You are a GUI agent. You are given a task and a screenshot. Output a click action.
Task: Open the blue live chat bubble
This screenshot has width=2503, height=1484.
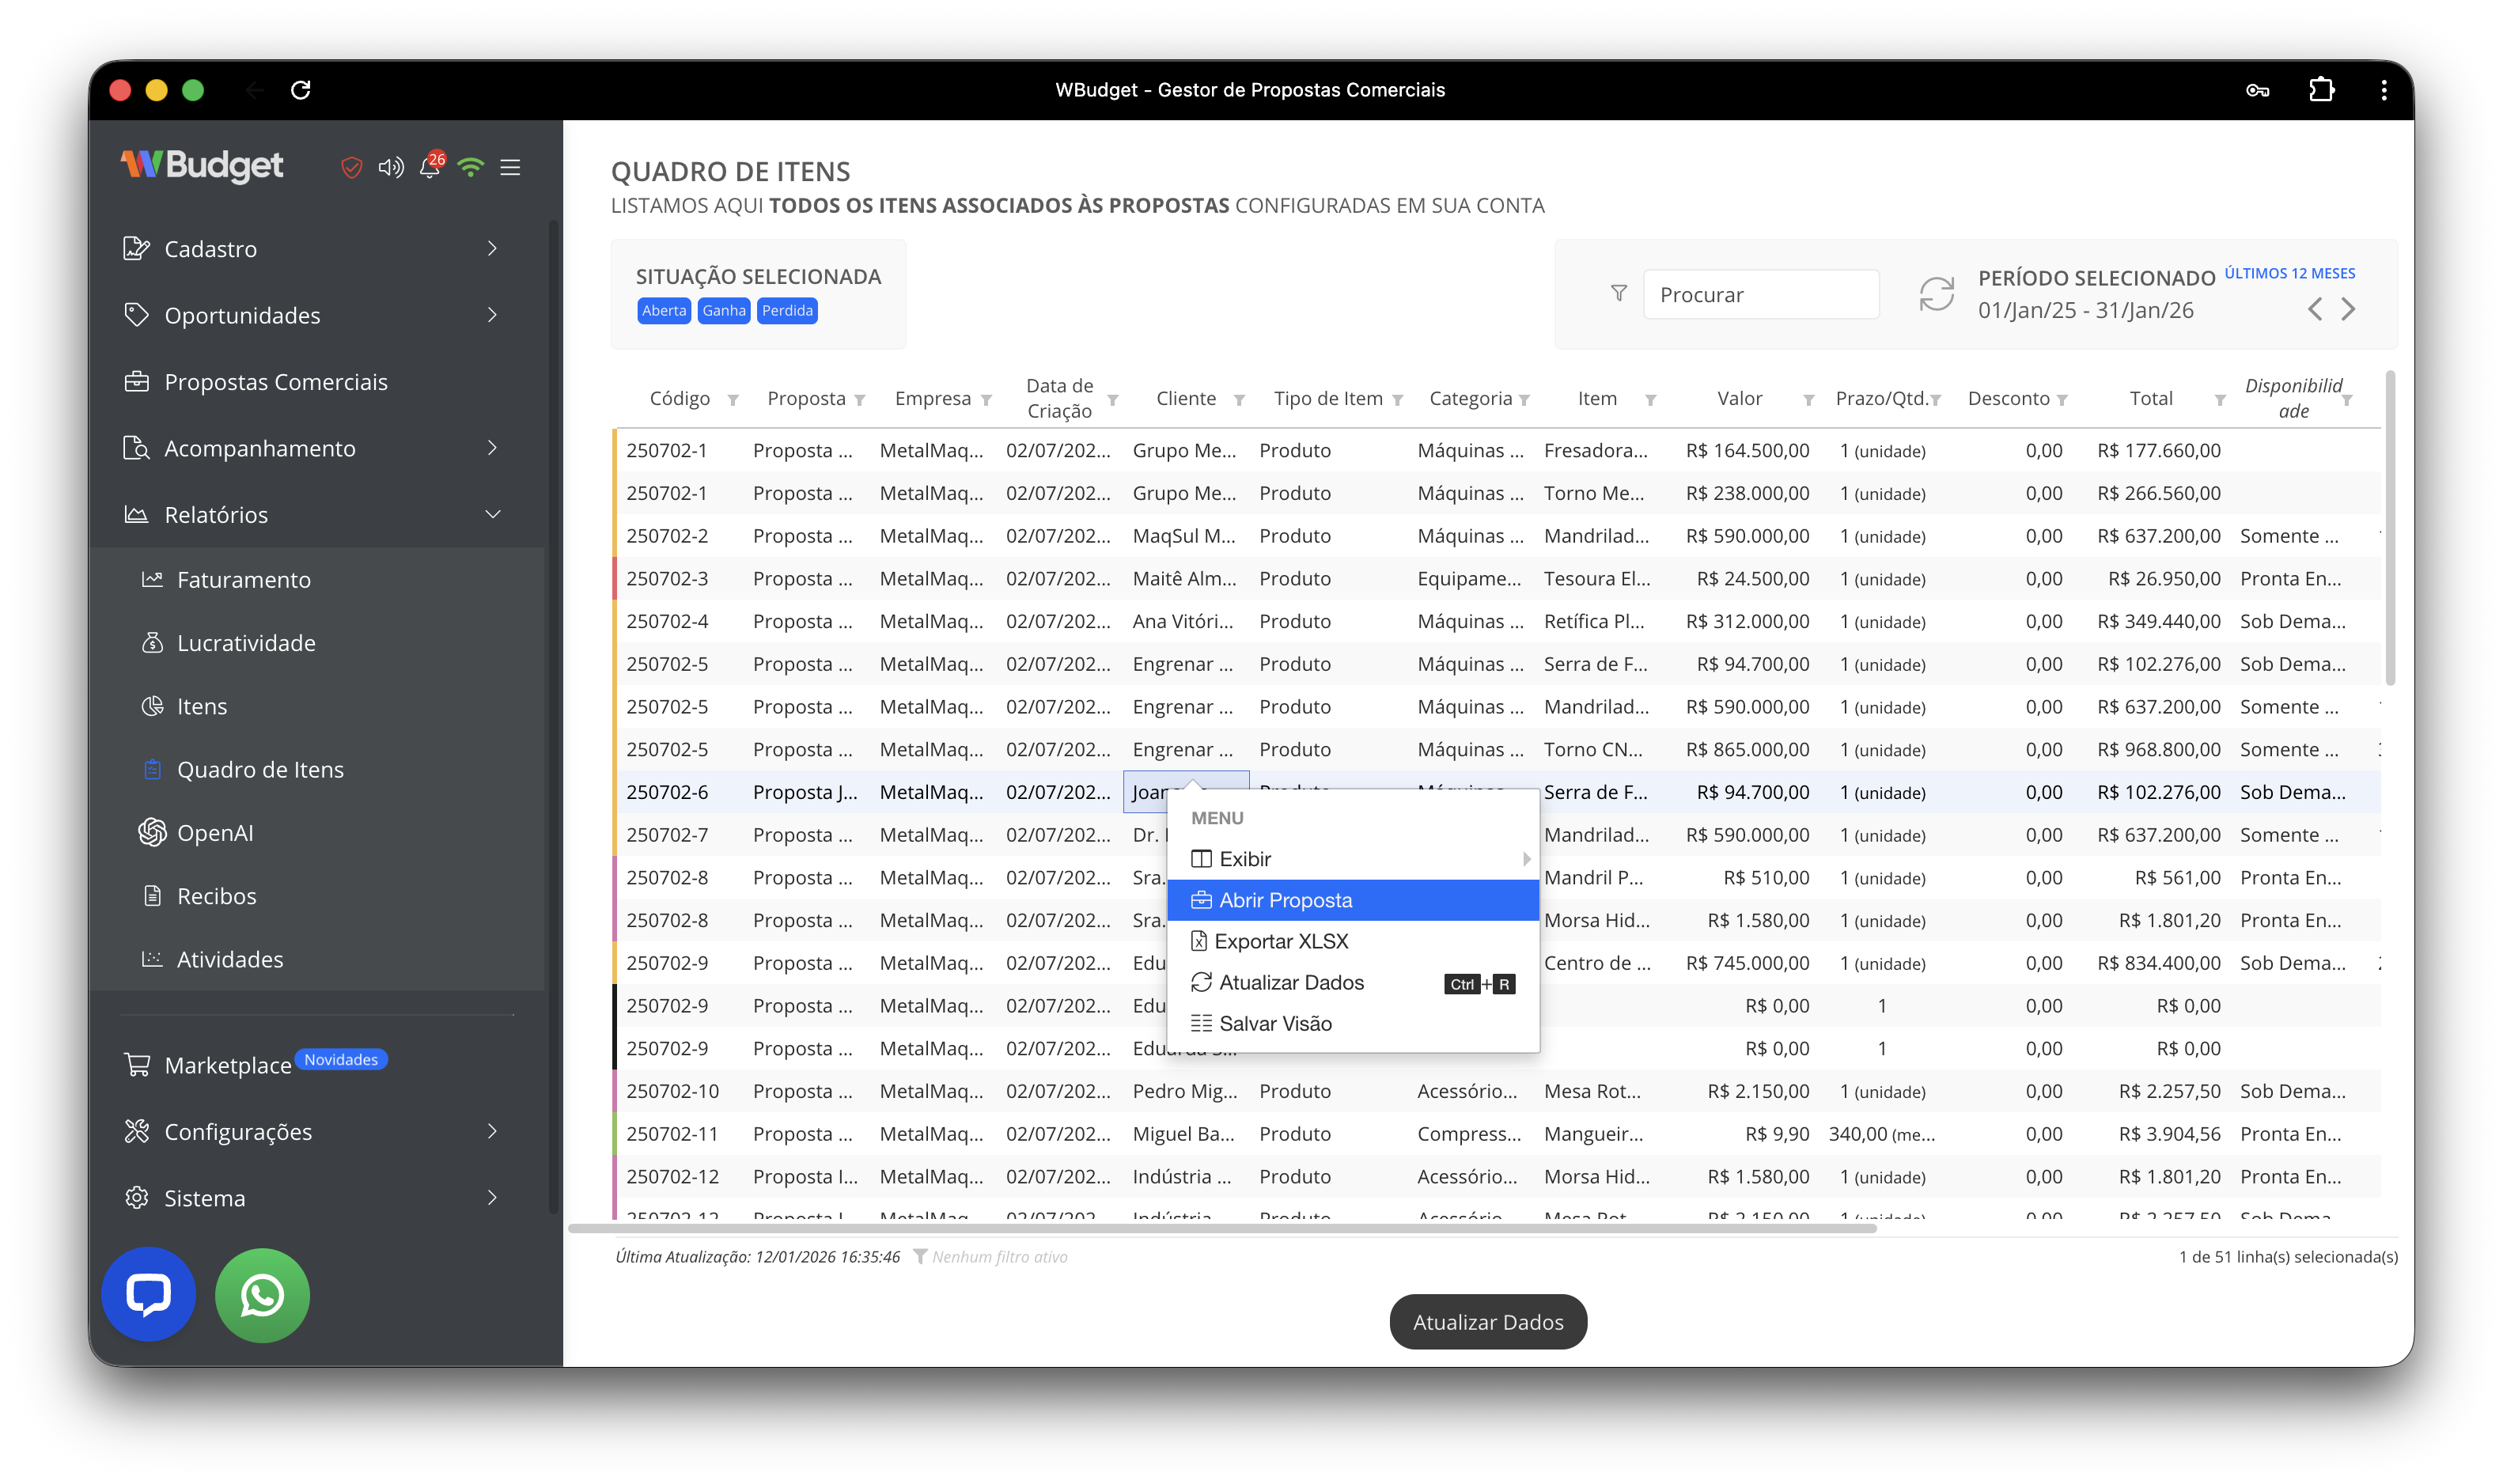pyautogui.click(x=148, y=1294)
